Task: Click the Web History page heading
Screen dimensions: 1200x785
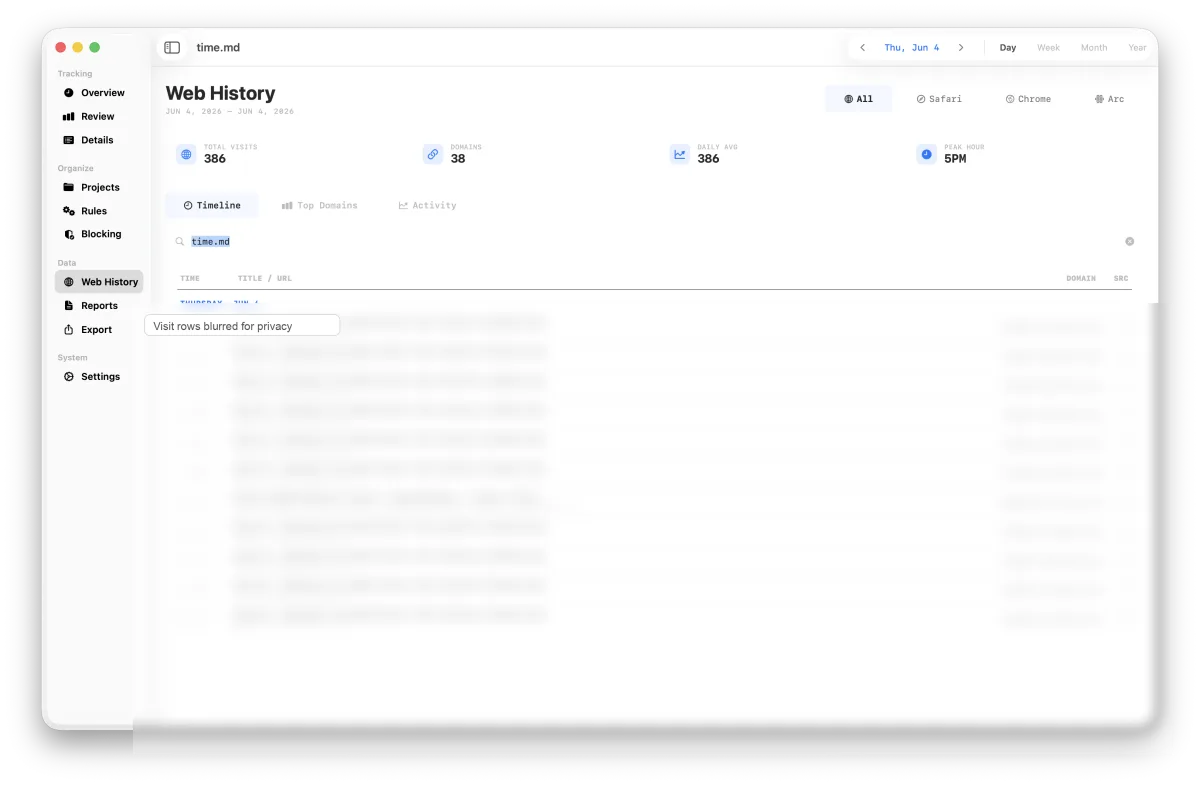Action: pyautogui.click(x=220, y=93)
